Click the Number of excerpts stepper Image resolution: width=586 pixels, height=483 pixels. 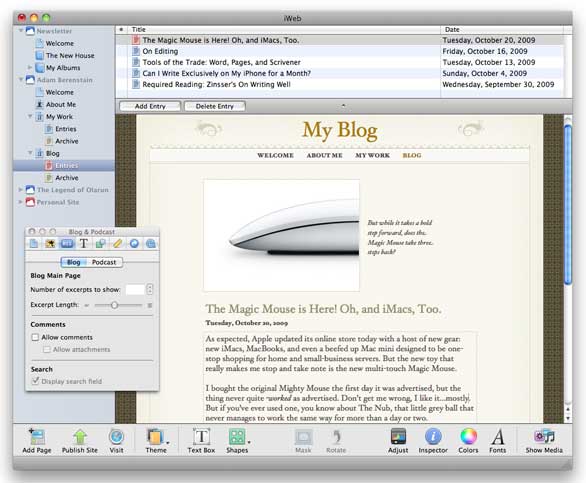point(150,289)
